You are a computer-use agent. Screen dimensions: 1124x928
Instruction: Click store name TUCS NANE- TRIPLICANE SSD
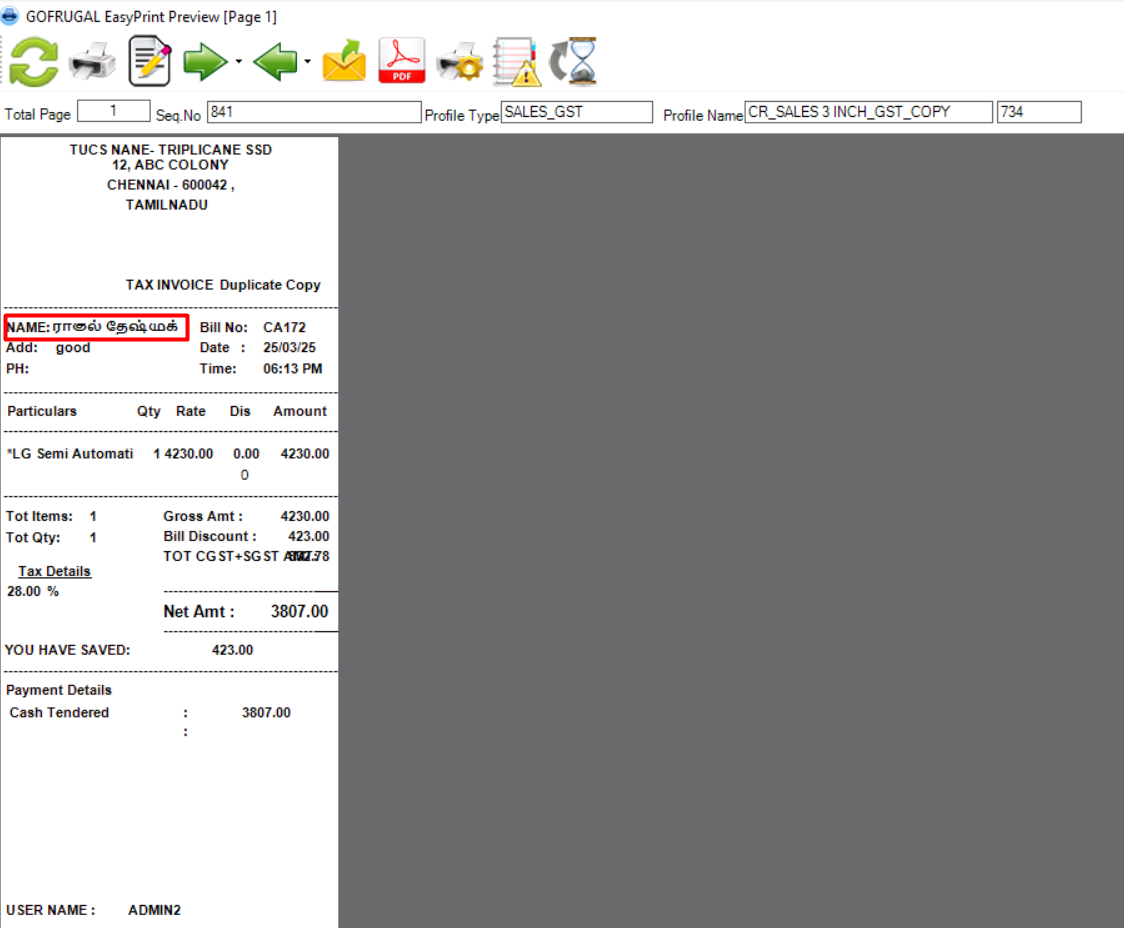pyautogui.click(x=171, y=150)
